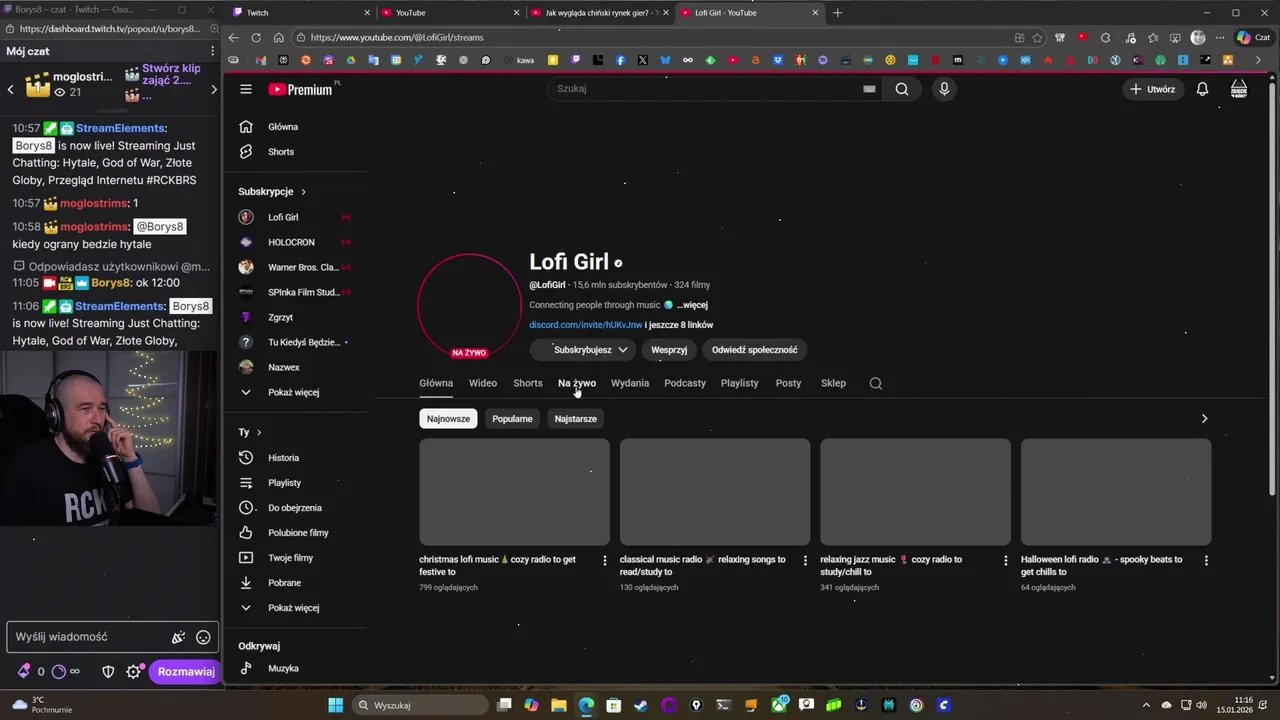Viewport: 1280px width, 720px height.
Task: Expand the Ty section chevron
Action: [259, 432]
